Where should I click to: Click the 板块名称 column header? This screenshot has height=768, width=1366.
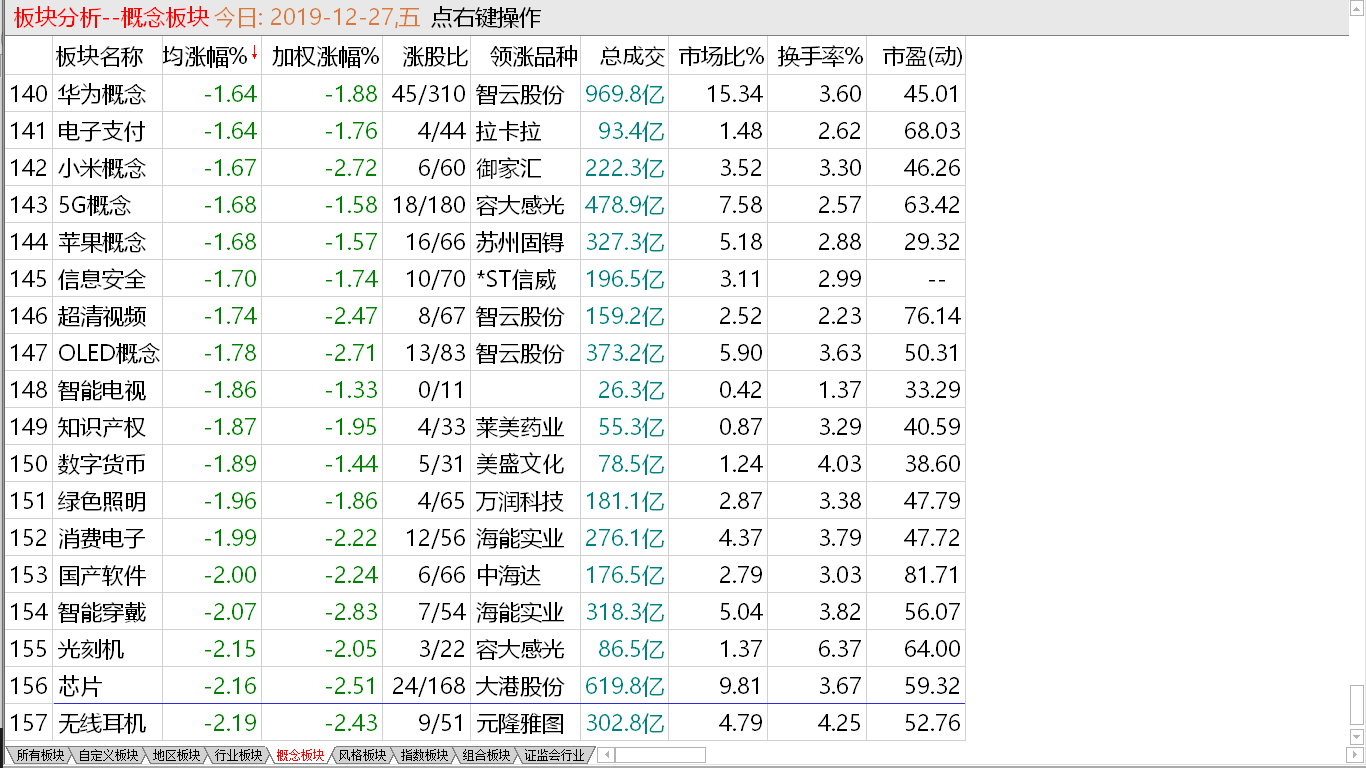click(x=100, y=56)
